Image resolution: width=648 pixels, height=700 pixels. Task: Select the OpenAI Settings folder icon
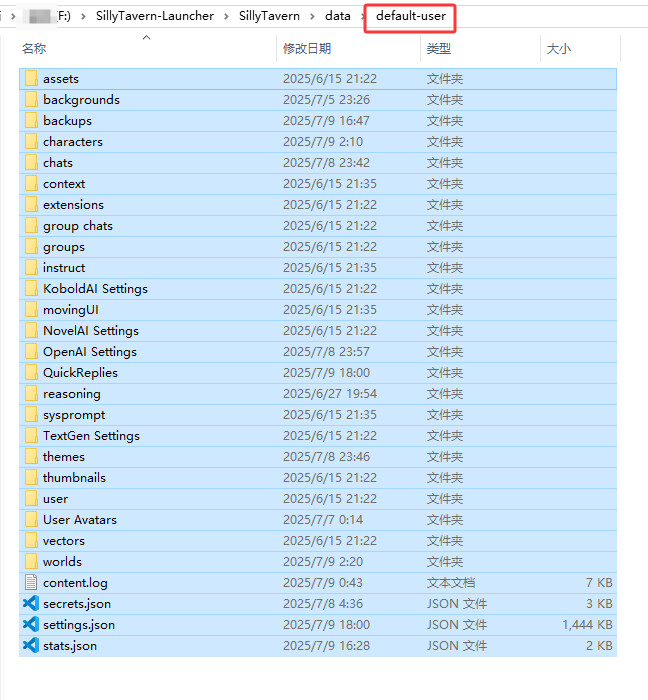pyautogui.click(x=30, y=351)
